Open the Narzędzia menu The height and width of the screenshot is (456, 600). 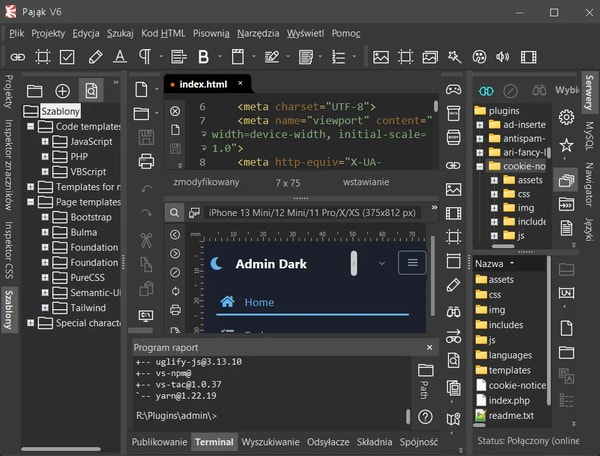[x=258, y=33]
